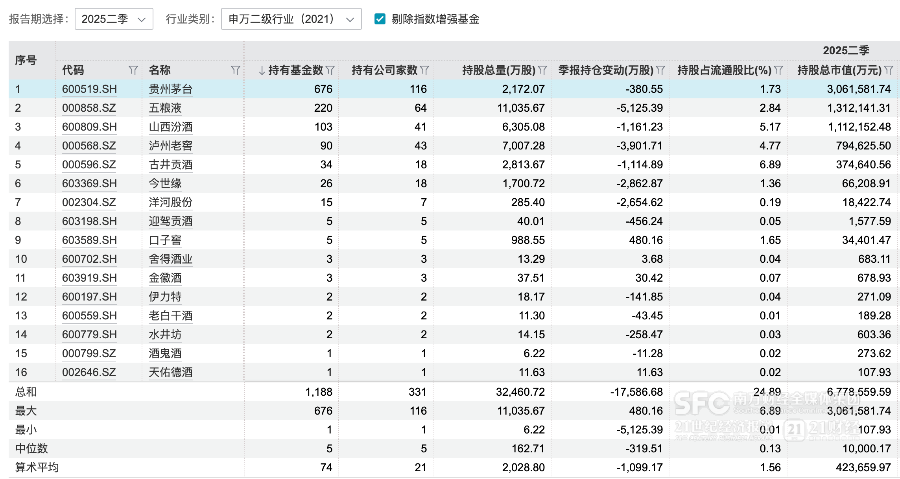Select stock name 洋河股份

coord(170,202)
